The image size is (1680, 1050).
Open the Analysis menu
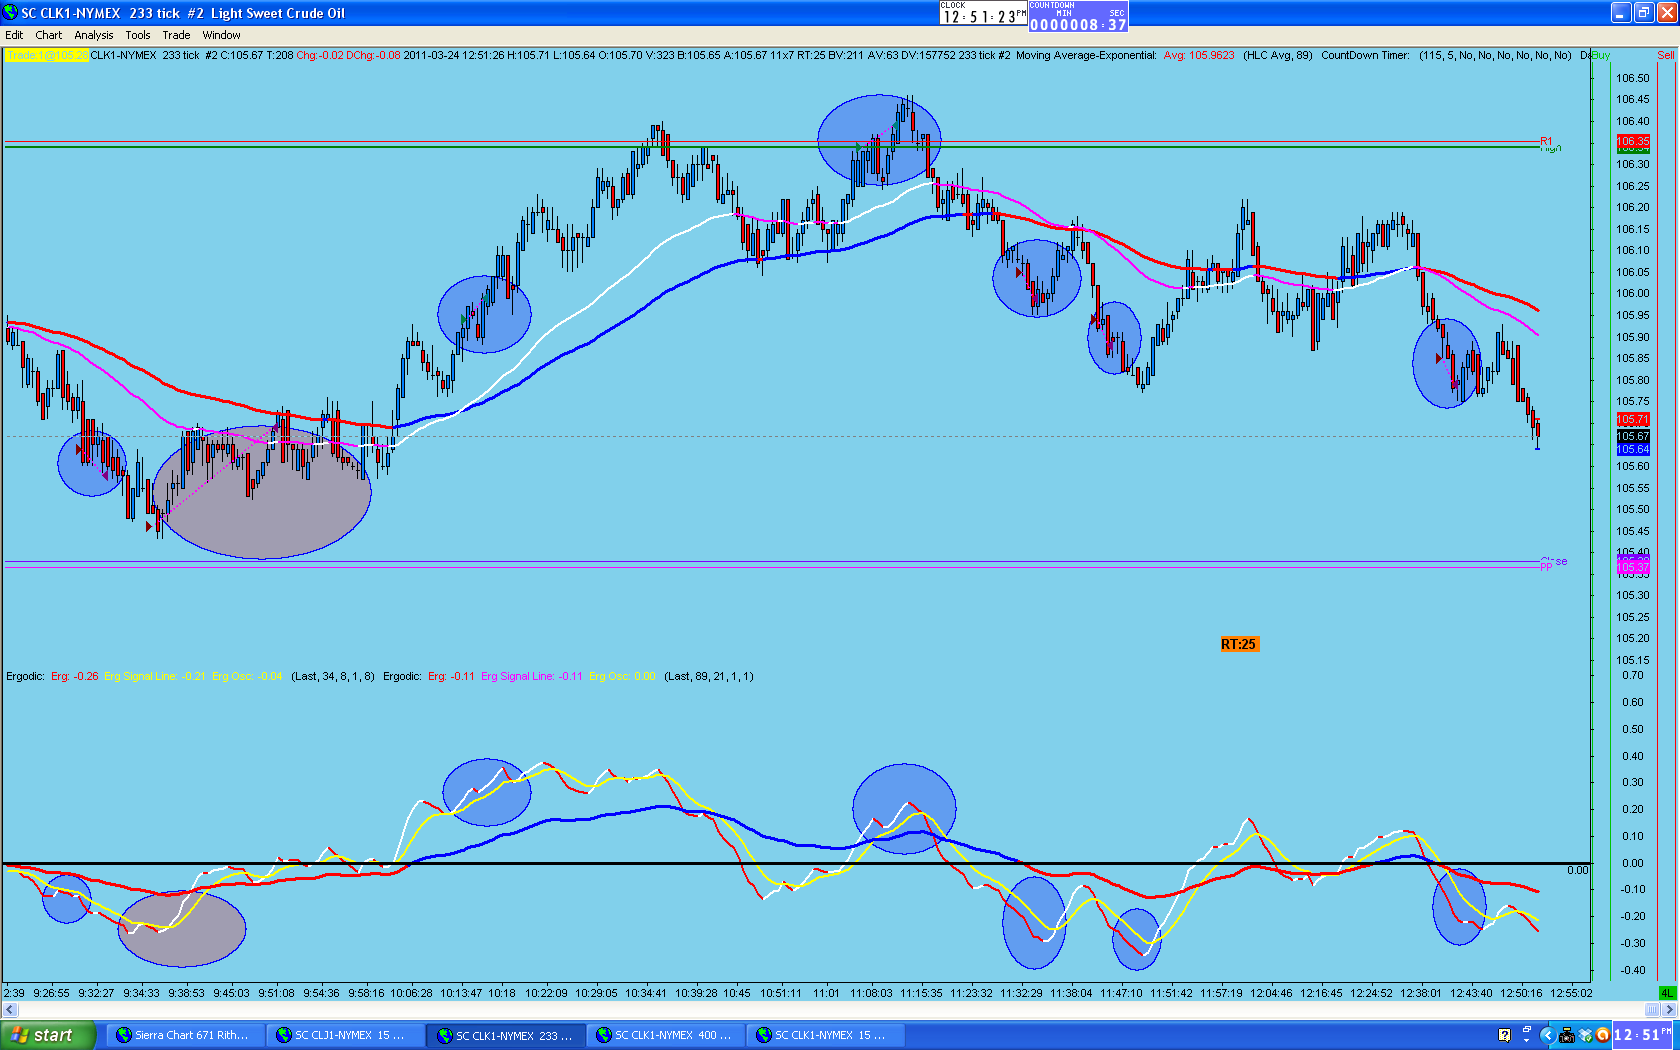coord(94,35)
